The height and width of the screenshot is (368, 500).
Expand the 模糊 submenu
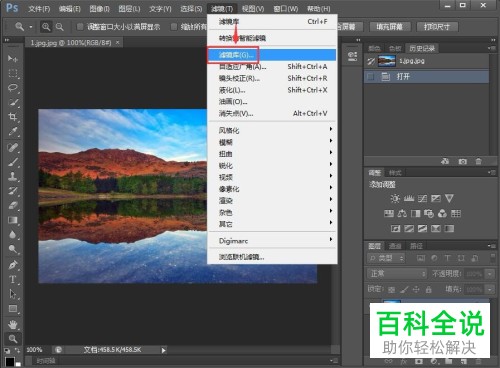click(x=272, y=142)
